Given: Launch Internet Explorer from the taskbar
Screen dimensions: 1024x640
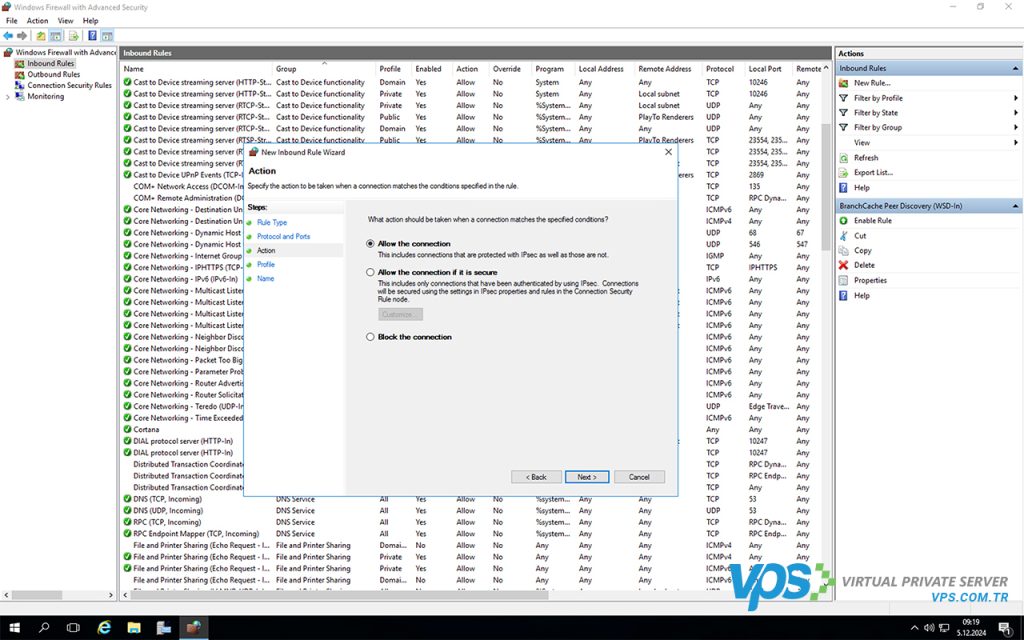Looking at the screenshot, I should (x=104, y=628).
